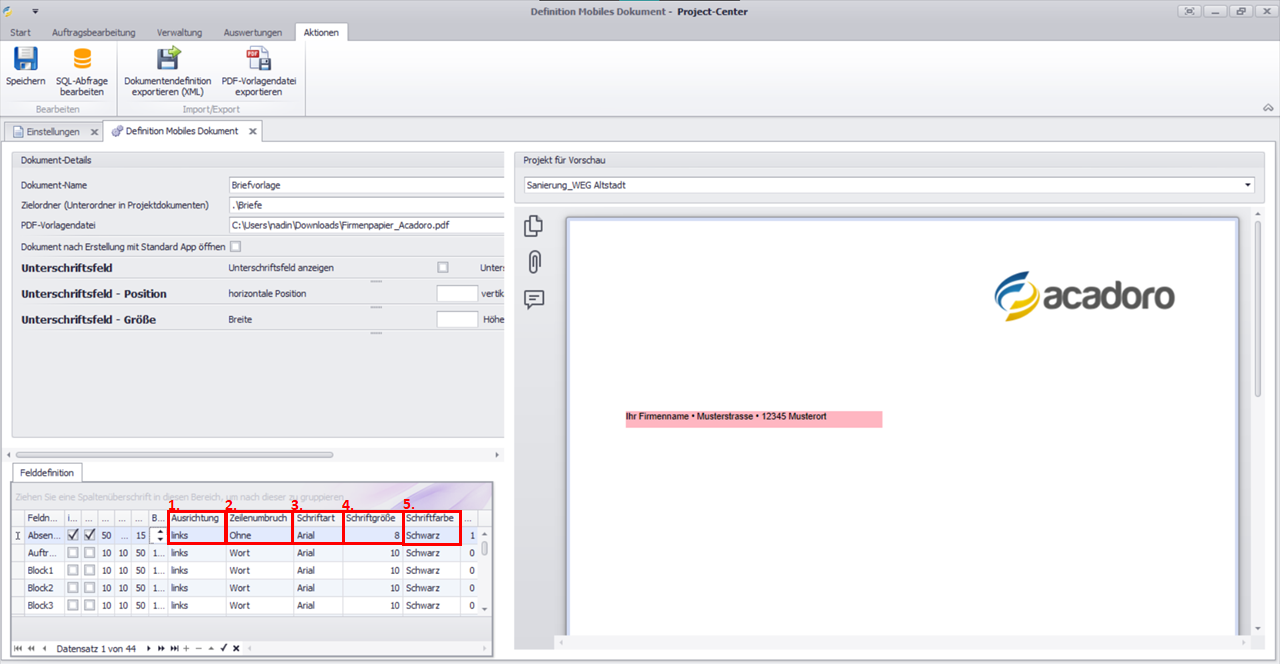Switch to the Einstellungen document tab
This screenshot has width=1280, height=664.
tap(52, 131)
